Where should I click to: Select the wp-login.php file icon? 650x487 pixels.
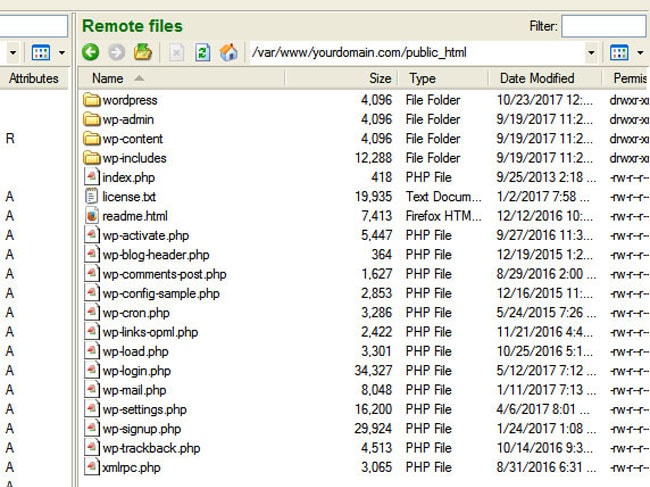[x=92, y=371]
